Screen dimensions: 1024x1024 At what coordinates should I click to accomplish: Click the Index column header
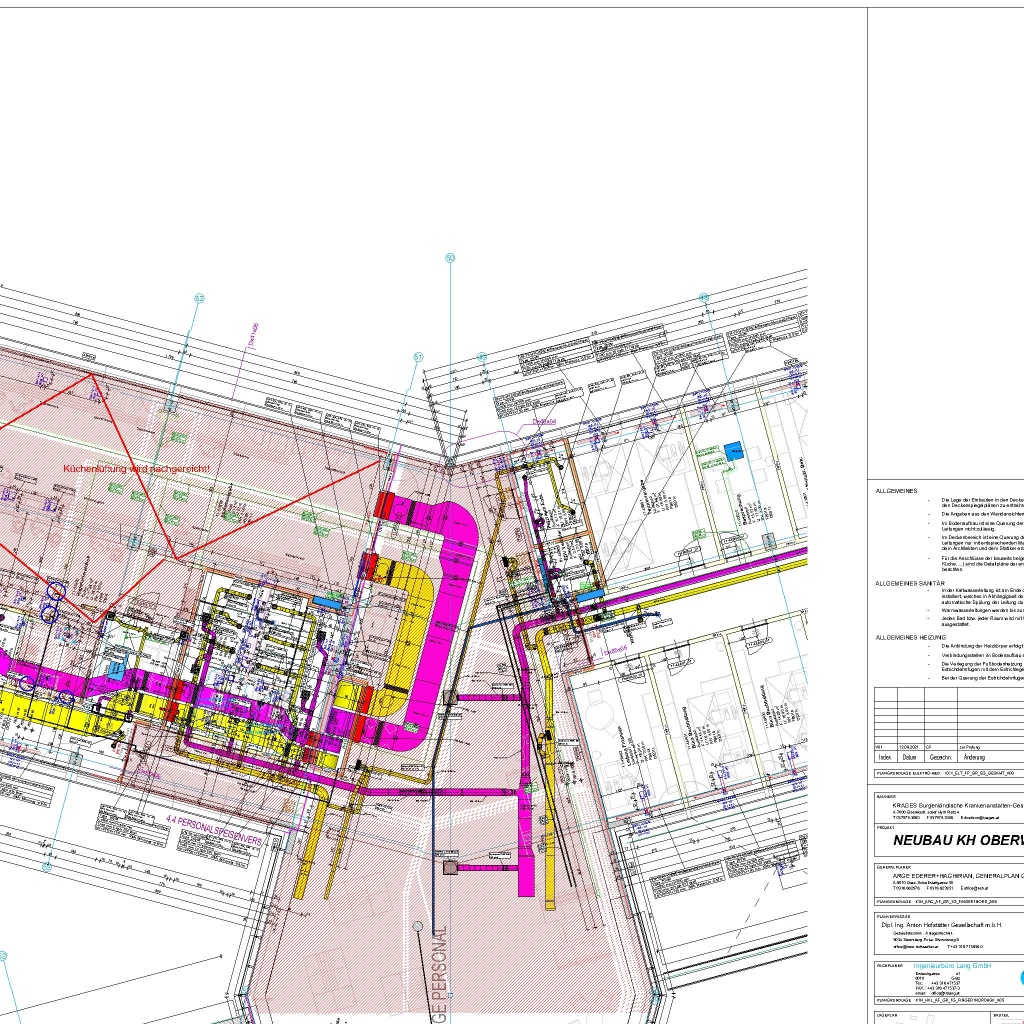[886, 757]
